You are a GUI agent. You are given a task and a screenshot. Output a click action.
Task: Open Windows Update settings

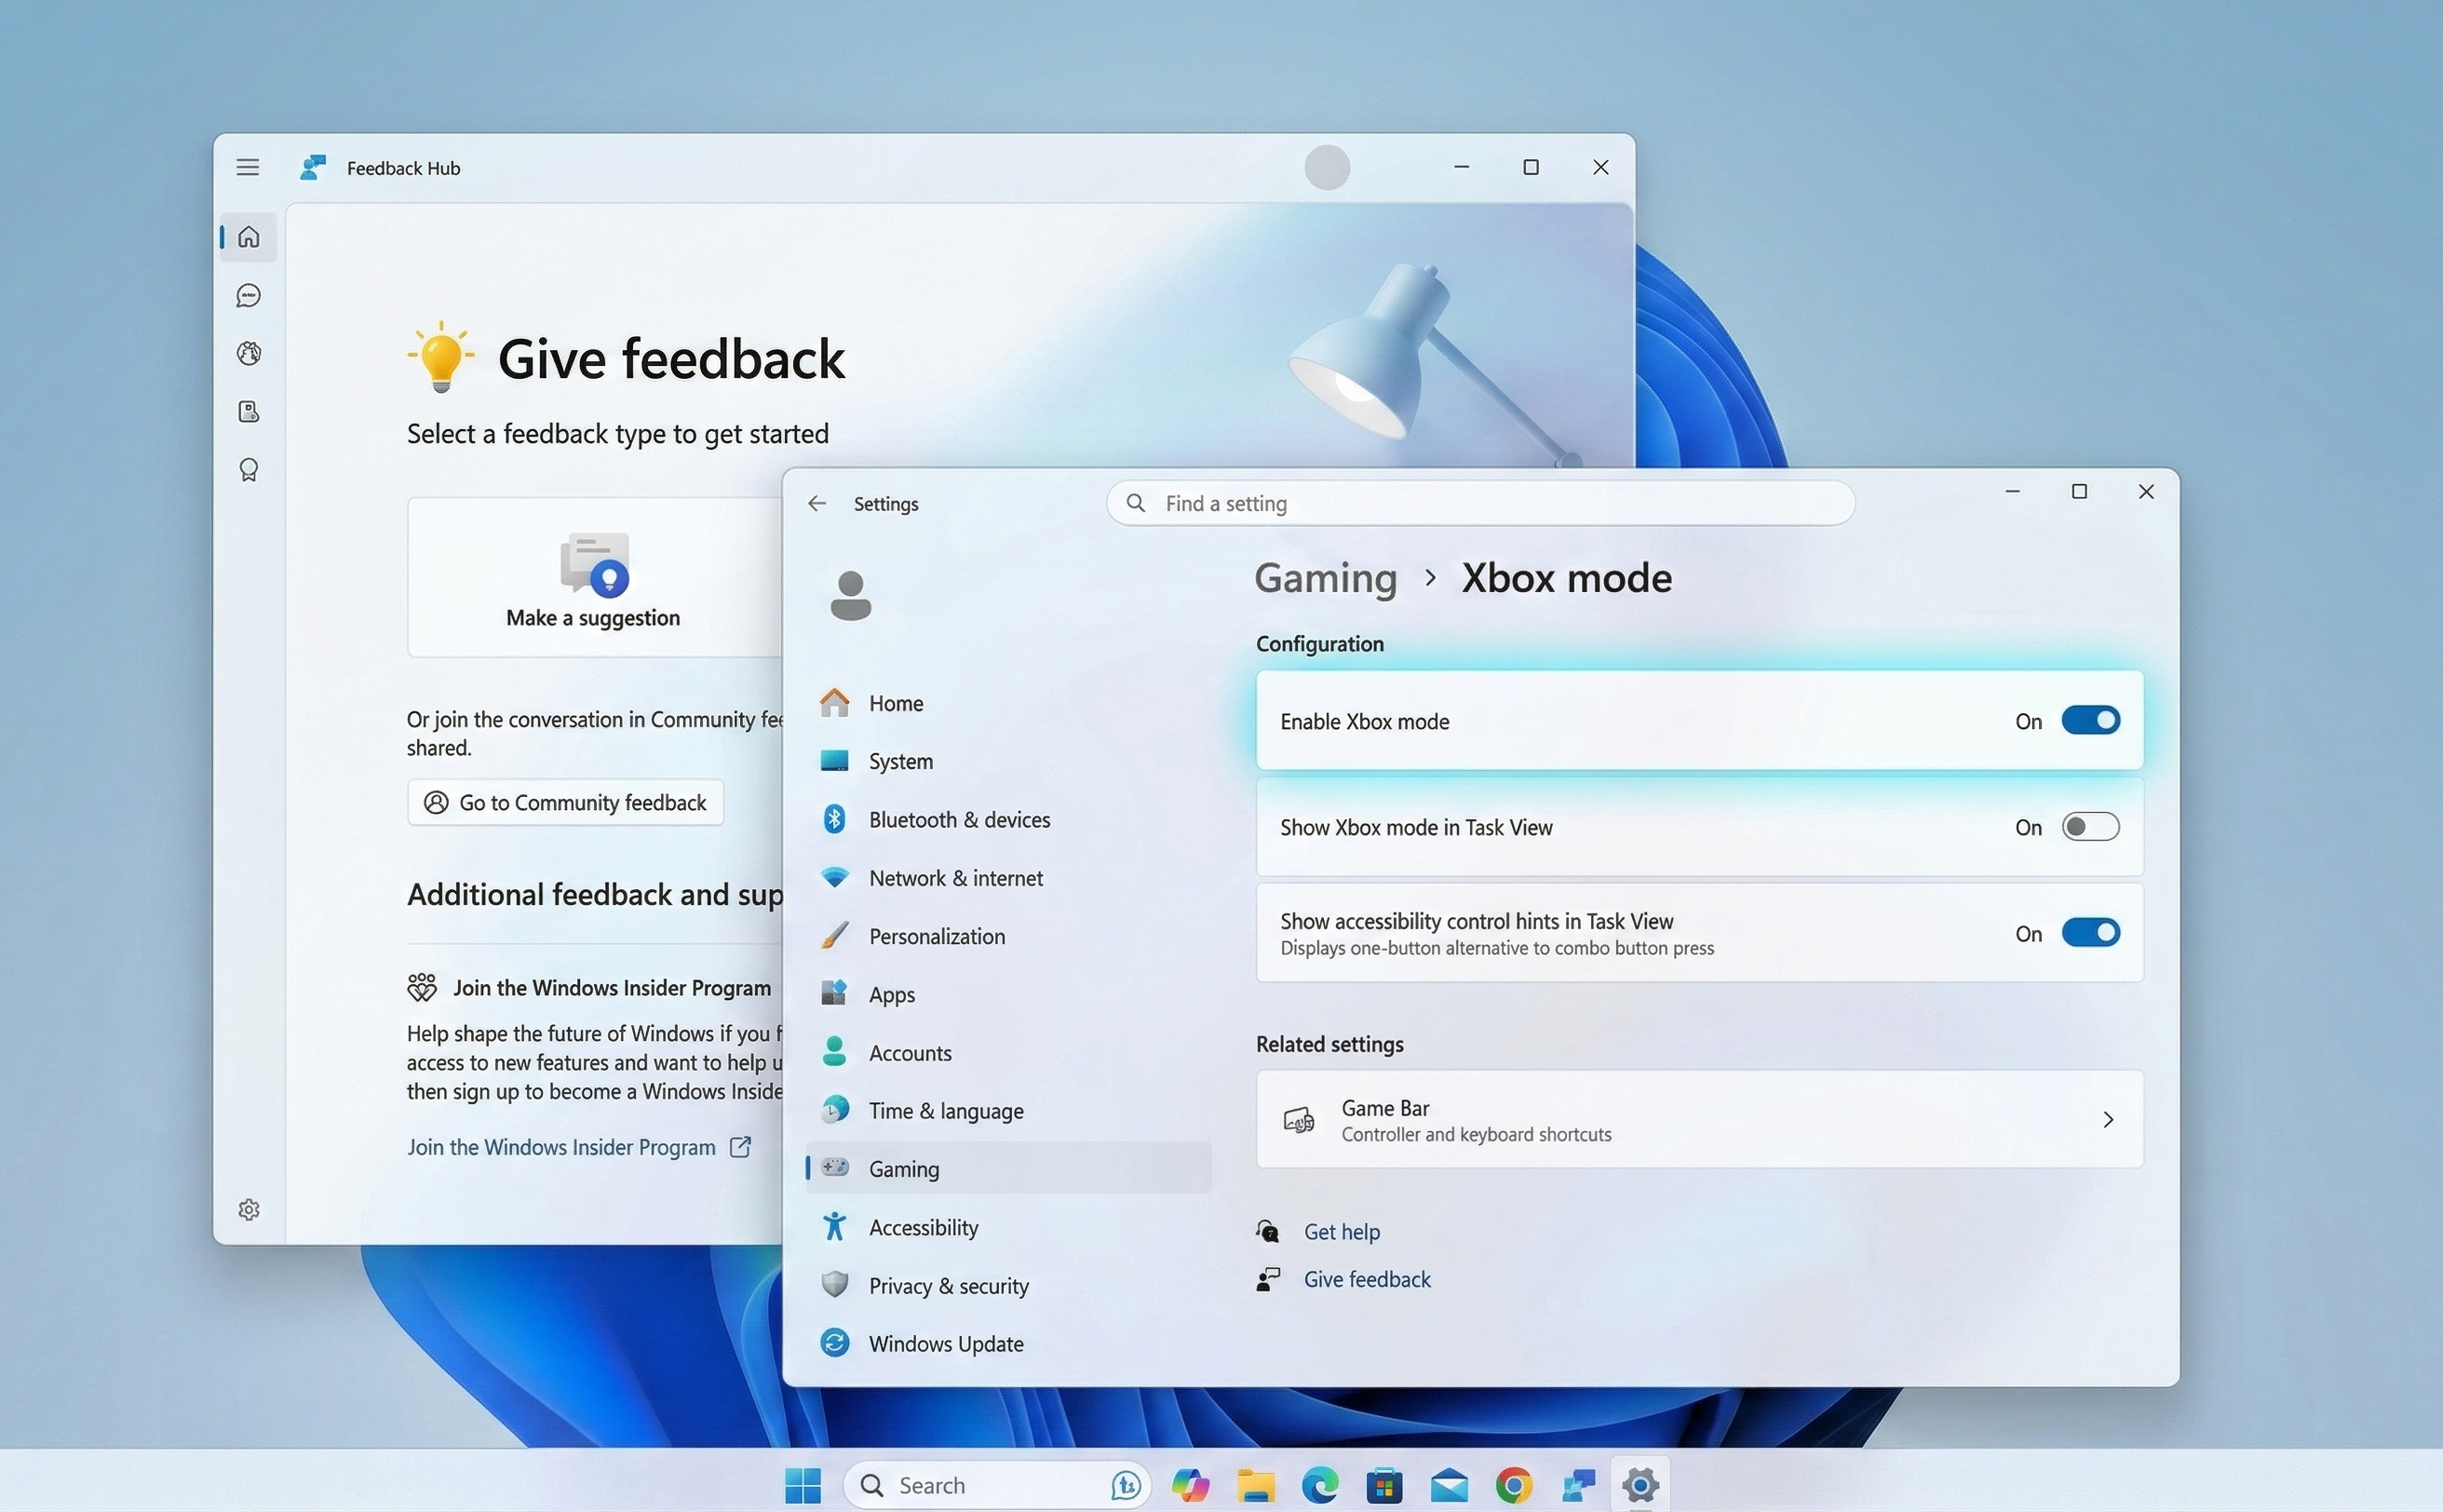[x=944, y=1343]
